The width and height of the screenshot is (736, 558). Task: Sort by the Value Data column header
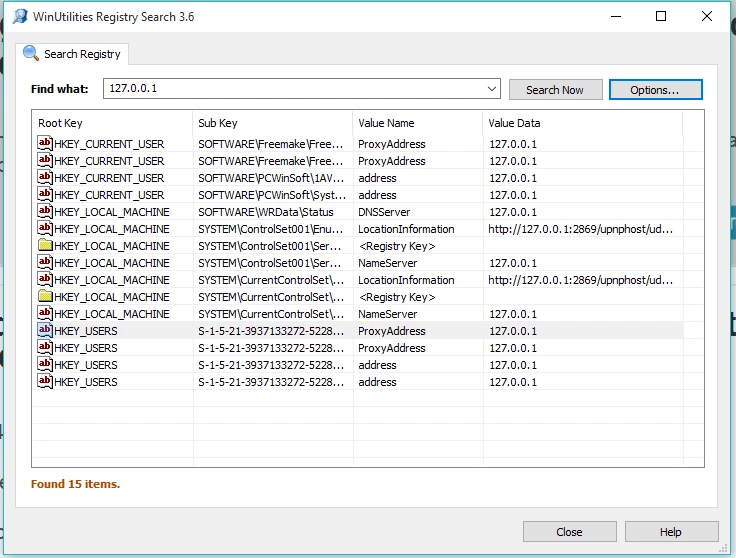(583, 123)
